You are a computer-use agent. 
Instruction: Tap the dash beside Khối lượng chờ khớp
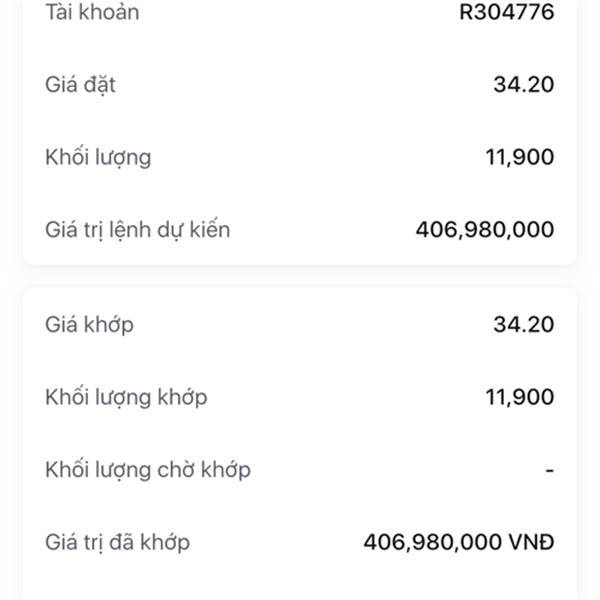[x=550, y=470]
